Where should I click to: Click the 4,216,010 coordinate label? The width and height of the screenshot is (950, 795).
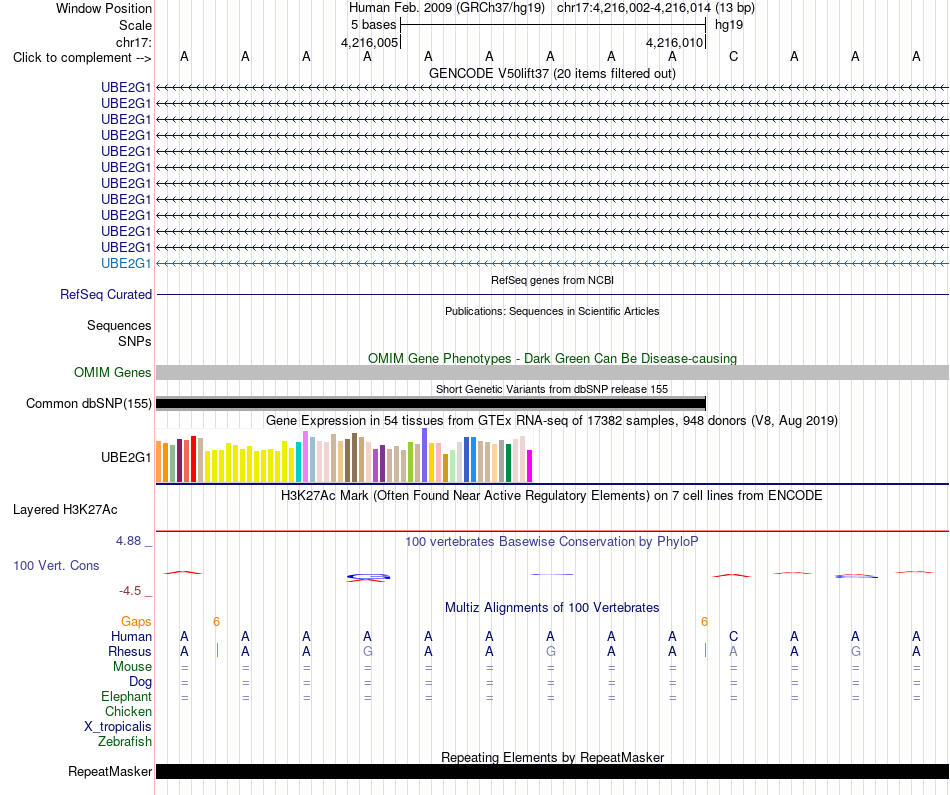[x=674, y=42]
